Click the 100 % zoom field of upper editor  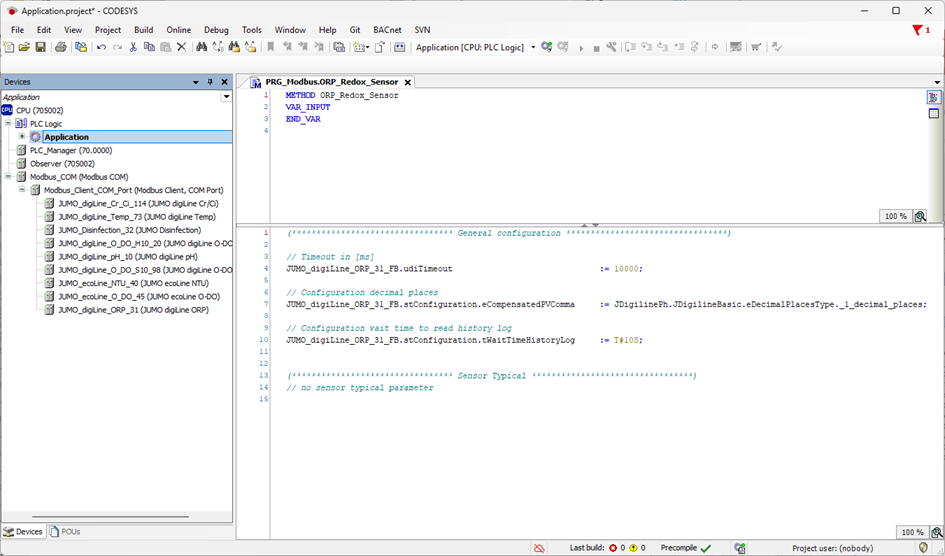point(896,216)
